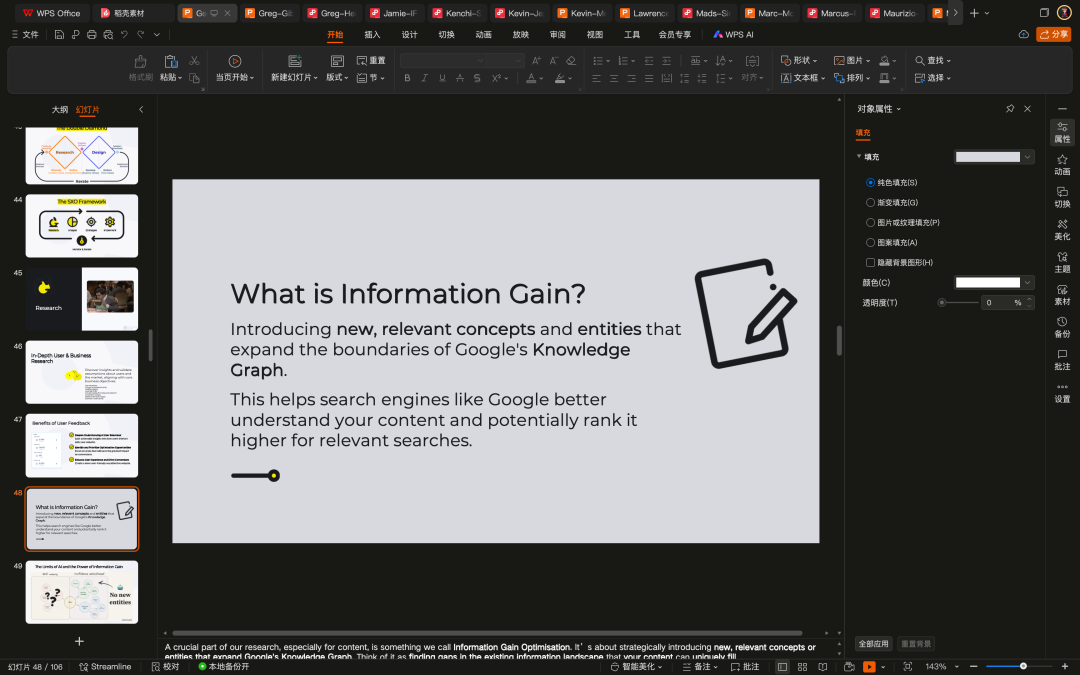
Task: Click the add slide plus button below thumbnails
Action: (x=79, y=641)
